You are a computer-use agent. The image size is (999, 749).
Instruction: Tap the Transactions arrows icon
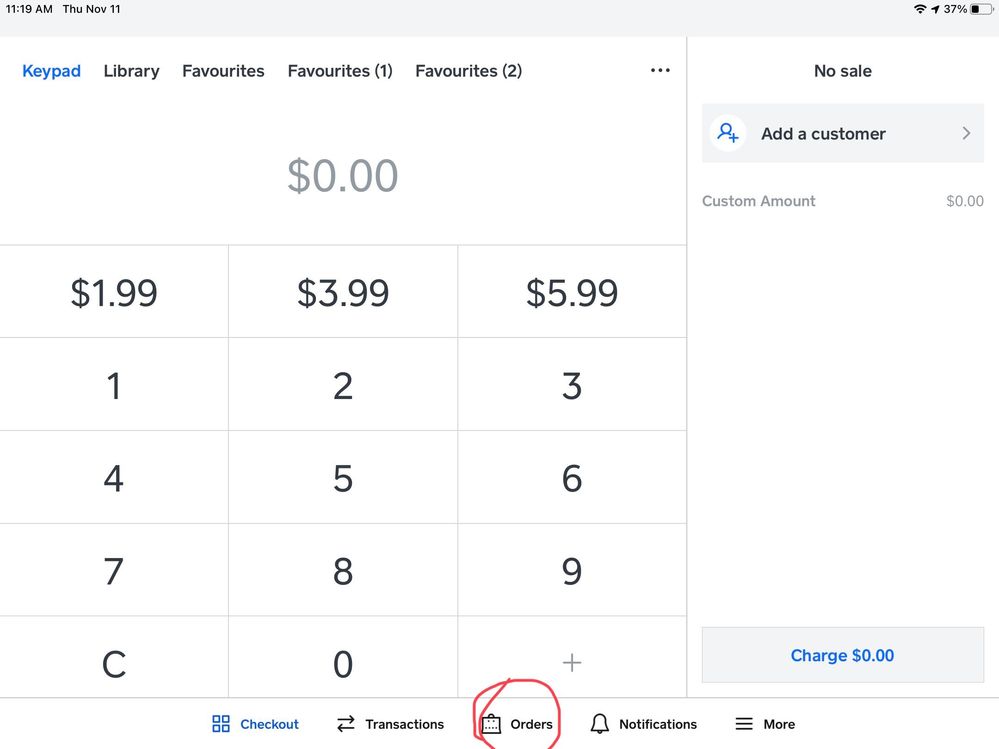346,724
